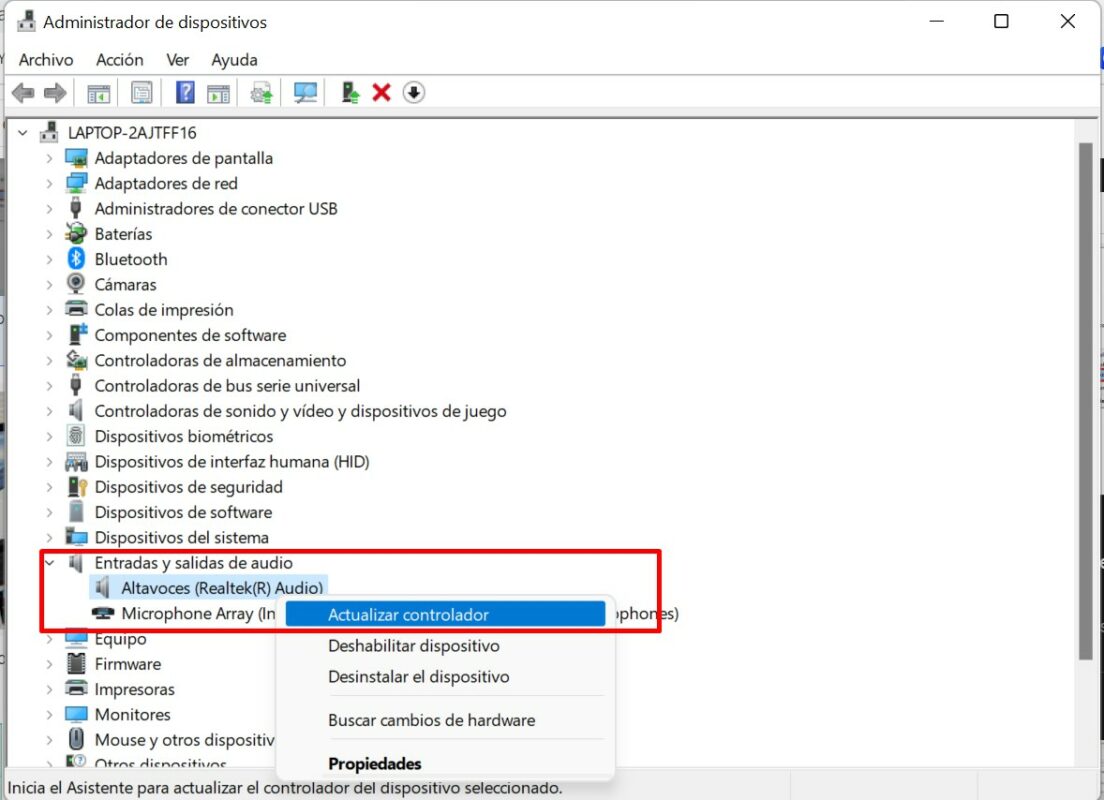Select Dispositivos de interfaz humana (HID)

231,462
